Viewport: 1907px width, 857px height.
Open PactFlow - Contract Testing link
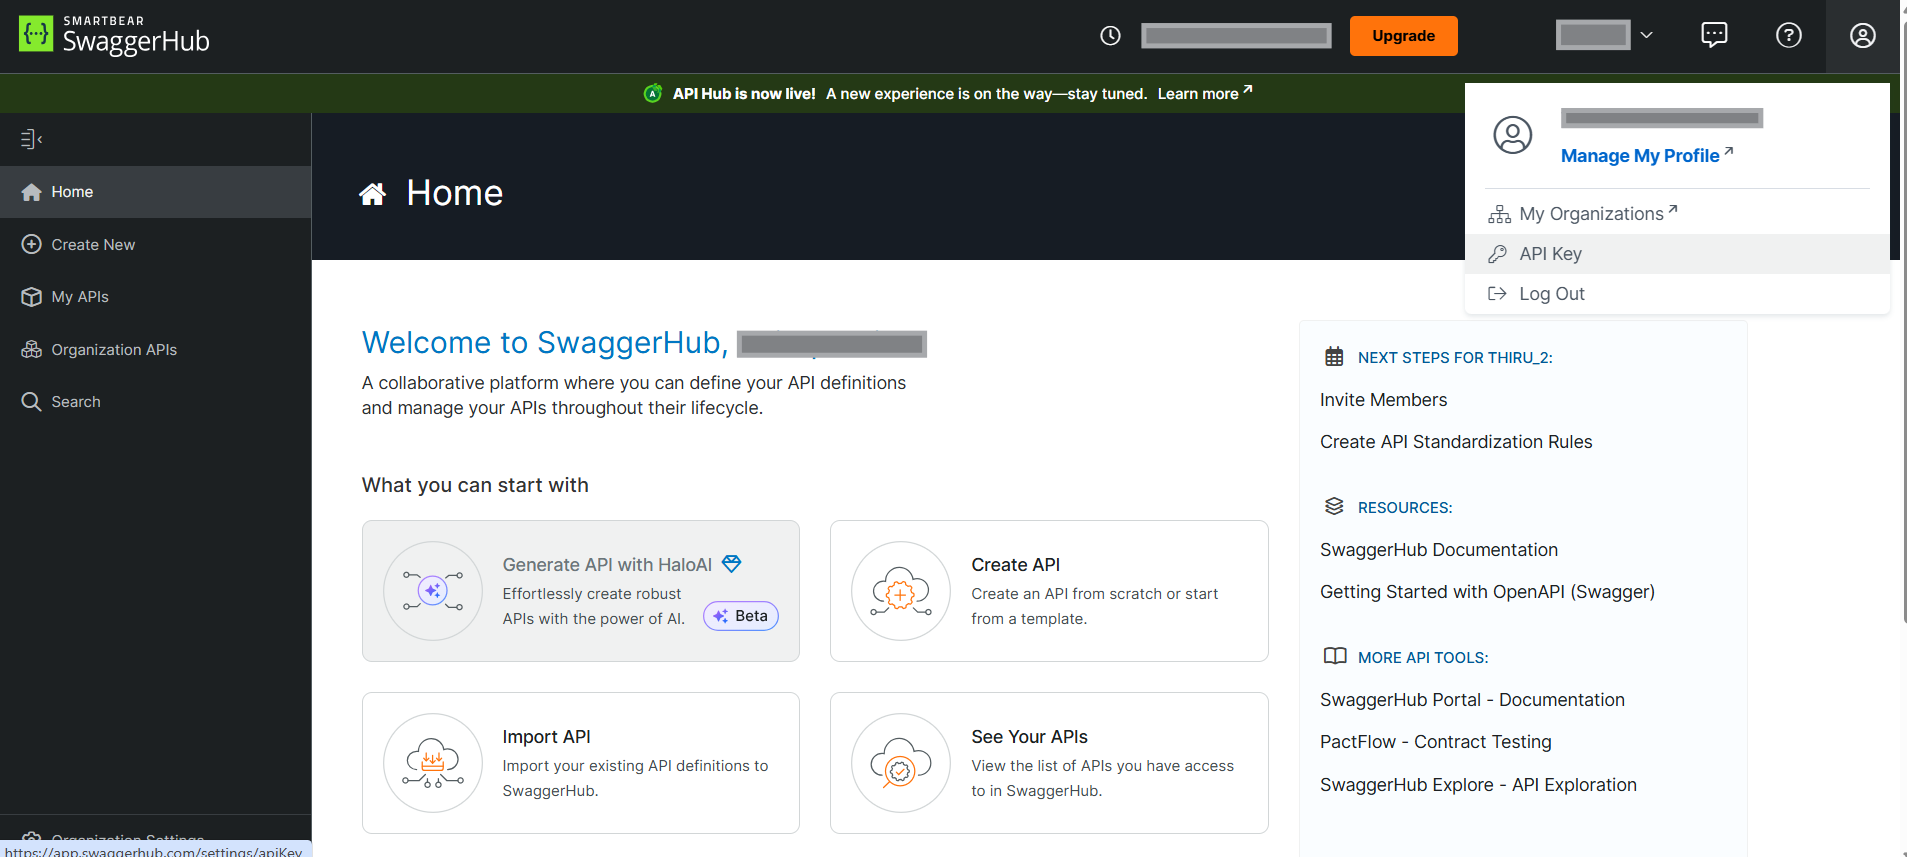[1436, 742]
